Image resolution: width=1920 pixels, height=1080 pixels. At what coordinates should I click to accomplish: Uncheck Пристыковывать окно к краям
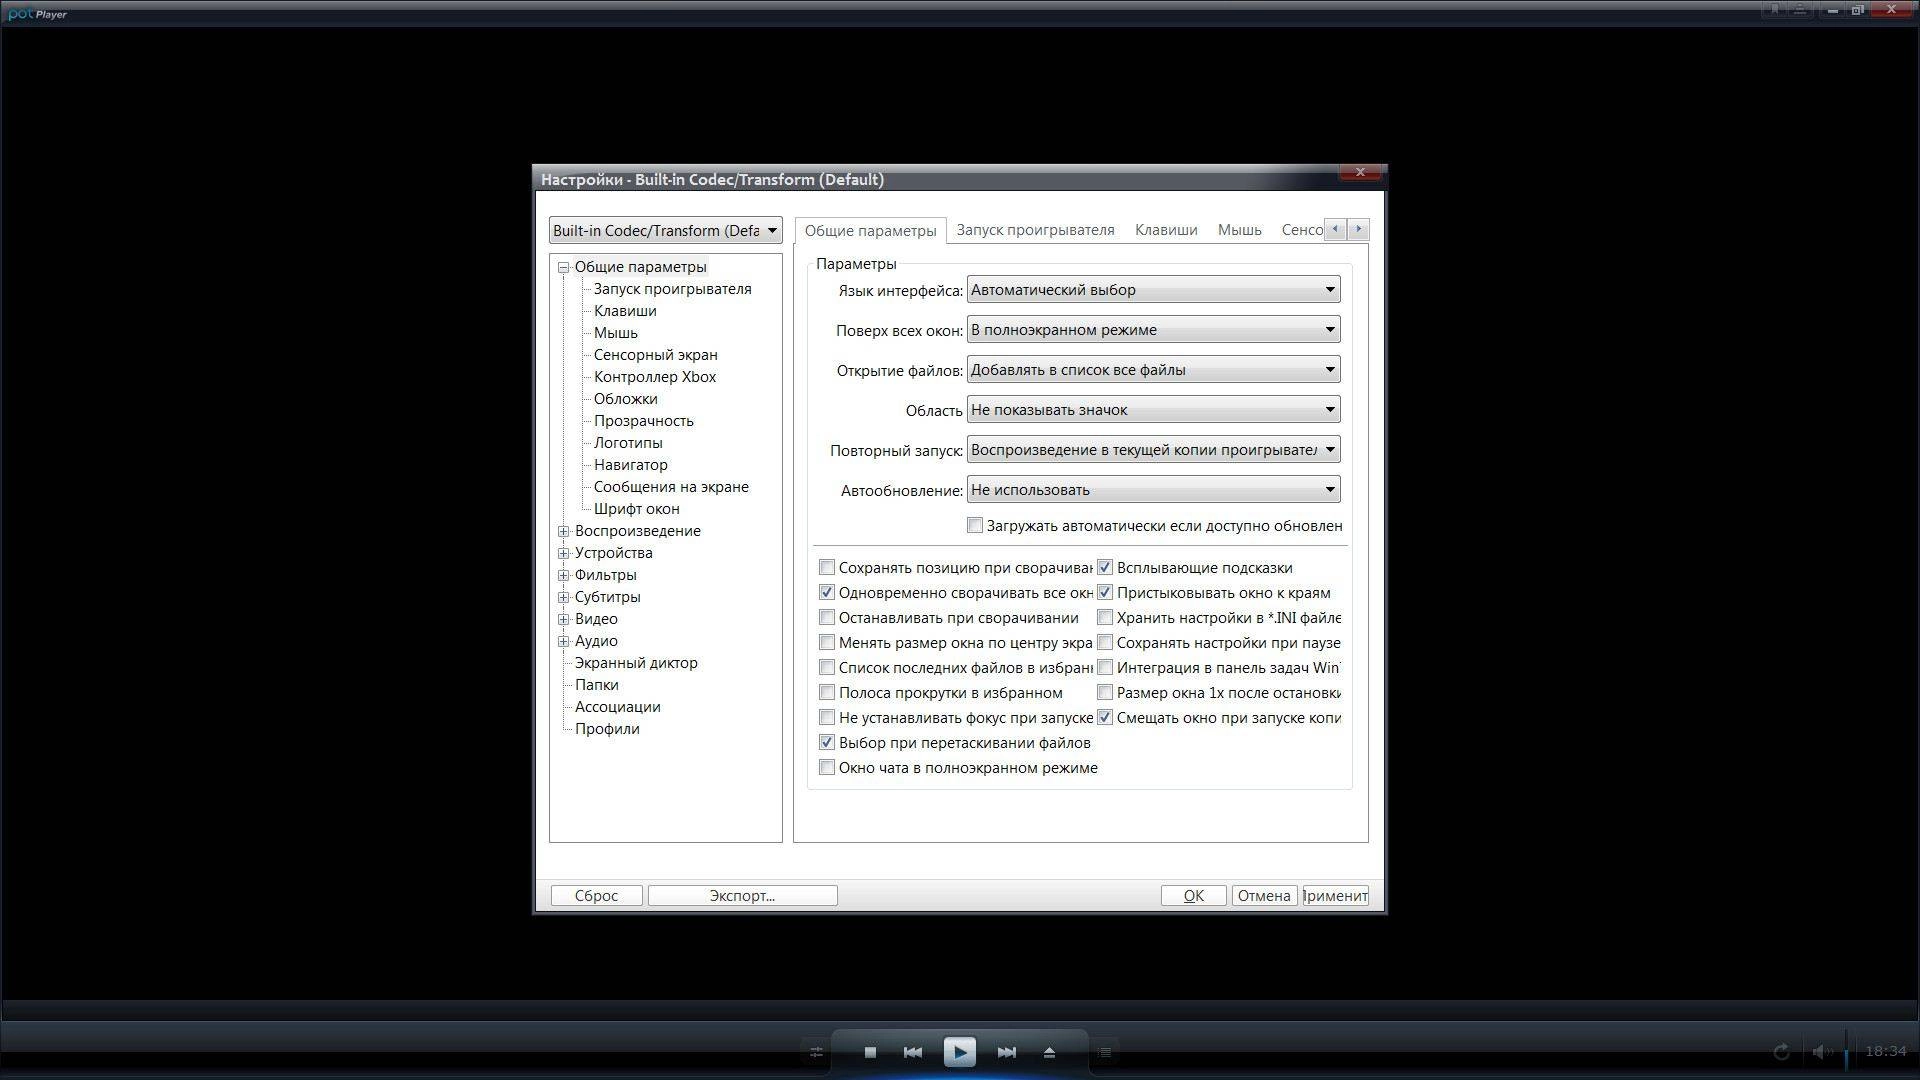(1105, 593)
